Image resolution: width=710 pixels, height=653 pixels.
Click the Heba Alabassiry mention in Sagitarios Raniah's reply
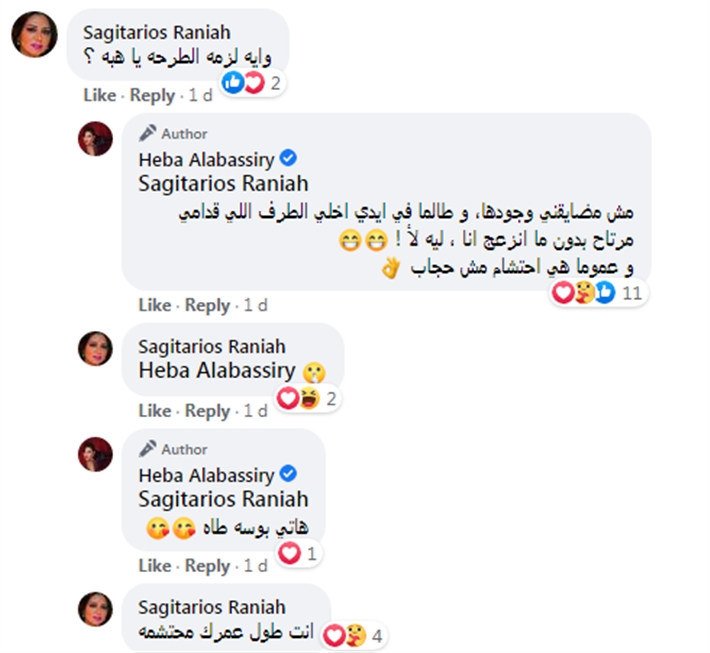[217, 371]
